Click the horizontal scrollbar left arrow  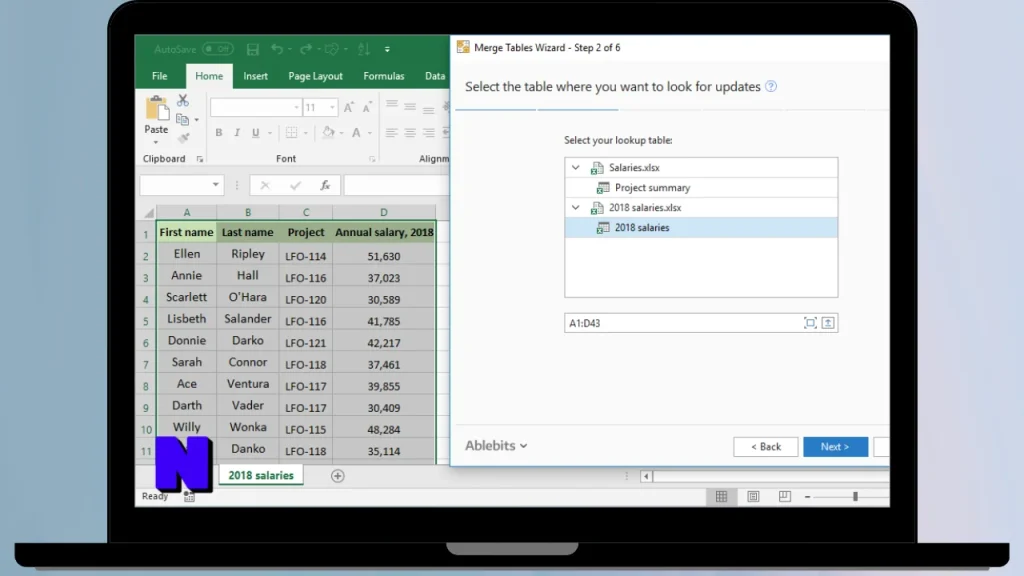(x=646, y=476)
